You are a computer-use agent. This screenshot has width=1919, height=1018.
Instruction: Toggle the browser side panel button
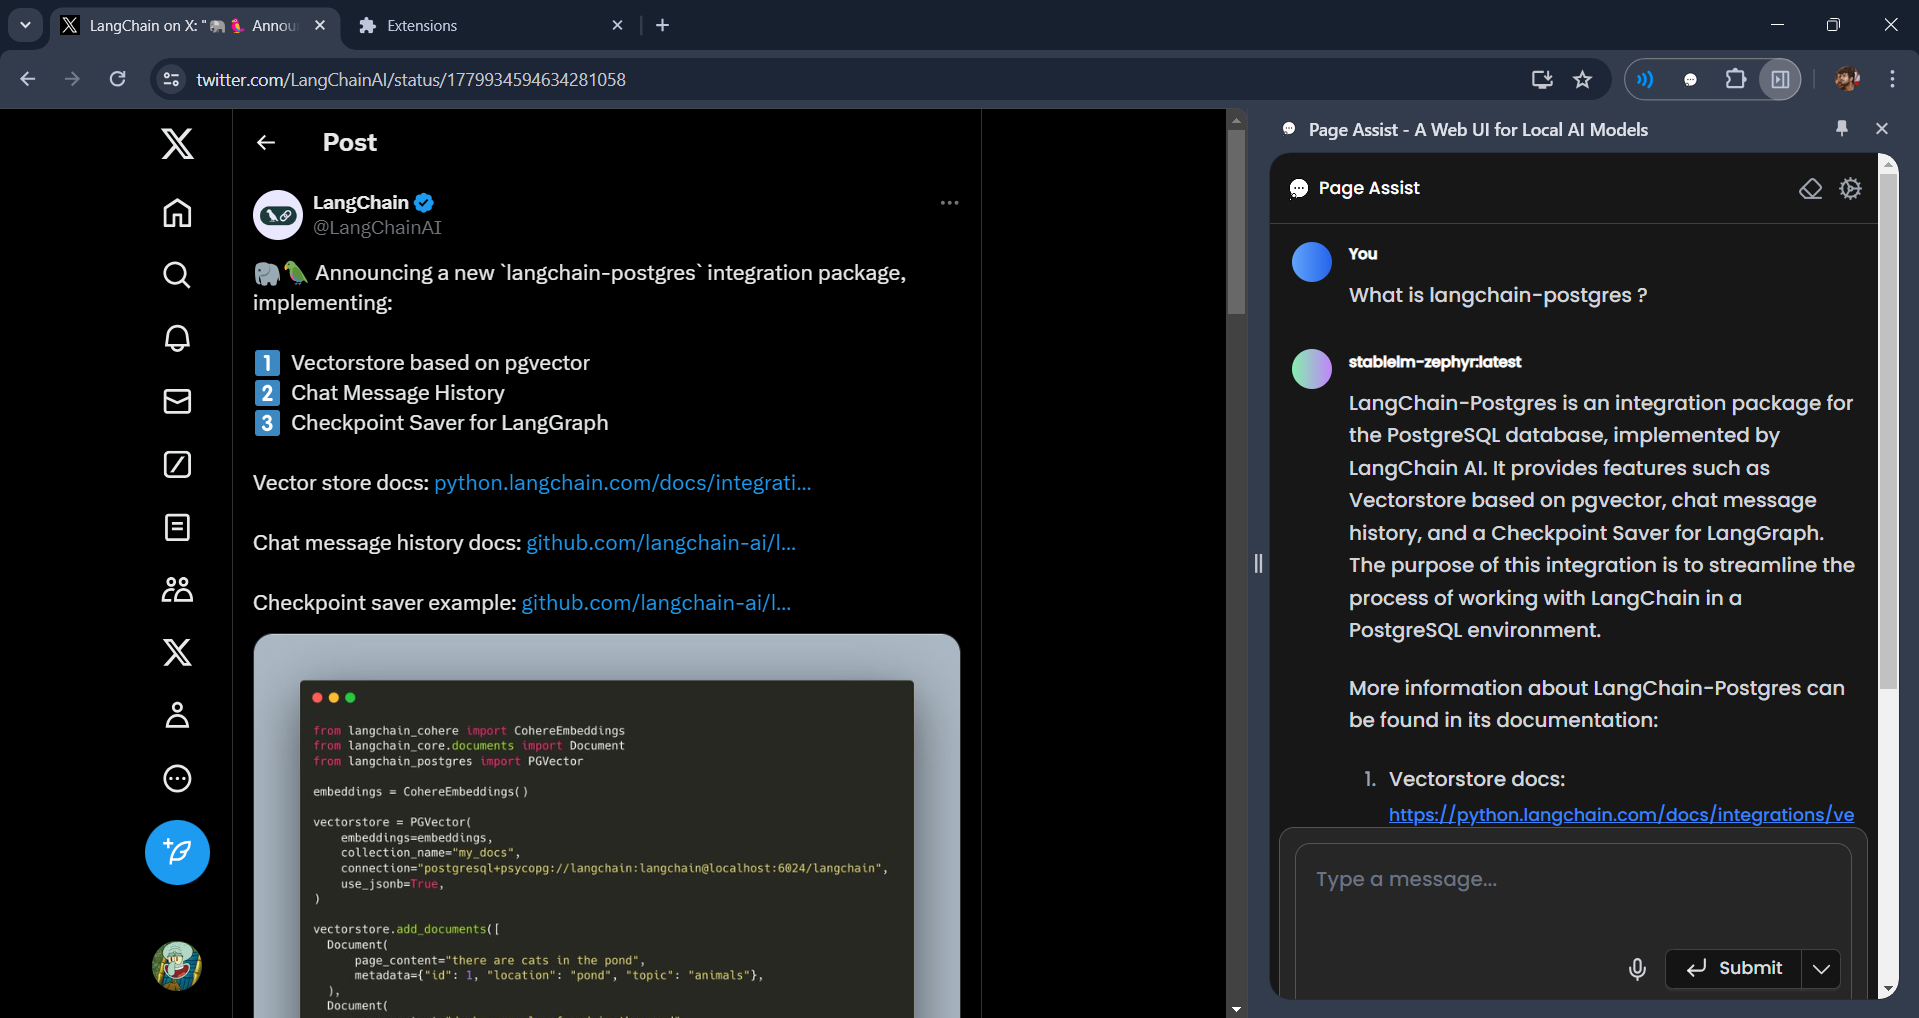pos(1780,79)
